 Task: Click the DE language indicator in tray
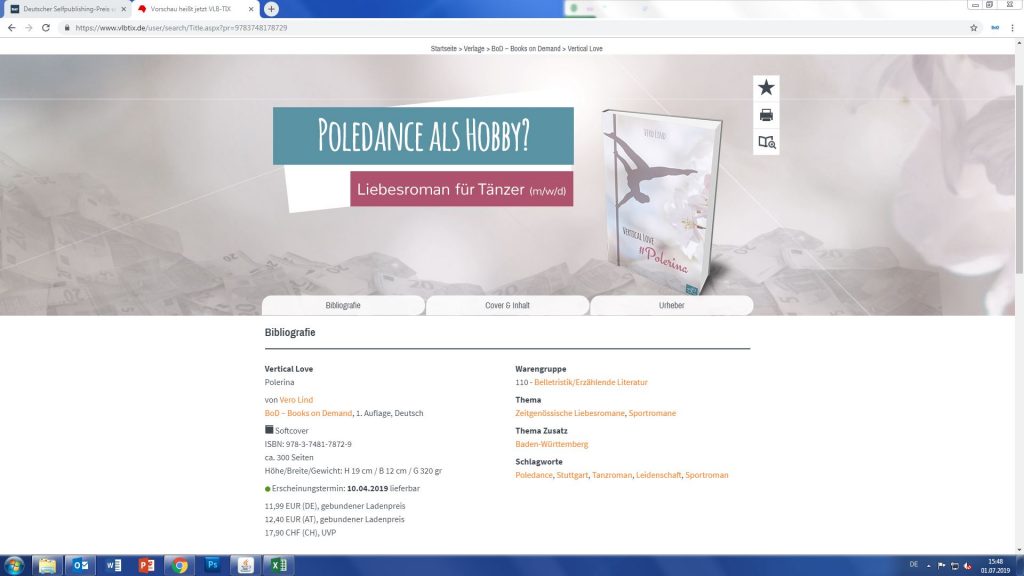(914, 564)
